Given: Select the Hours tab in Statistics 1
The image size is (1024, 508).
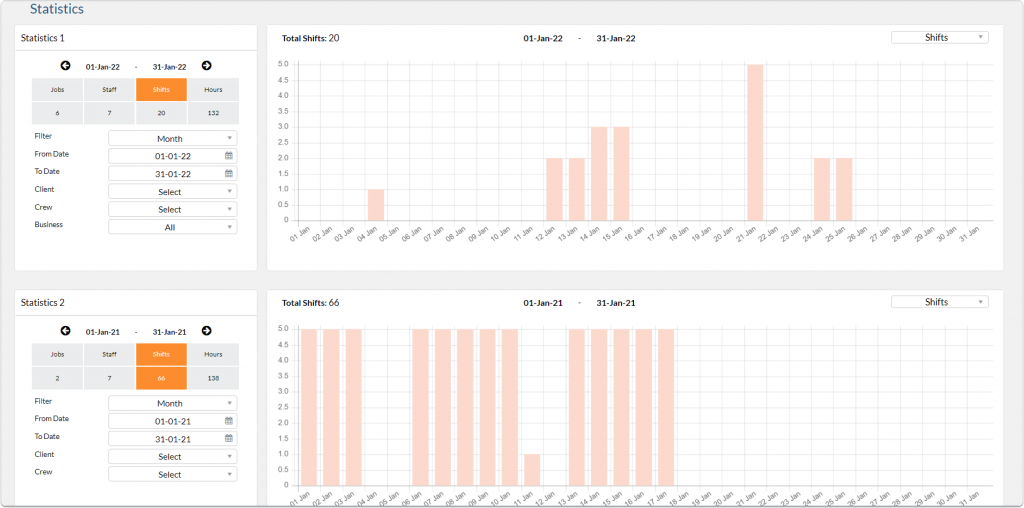Looking at the screenshot, I should [x=213, y=90].
